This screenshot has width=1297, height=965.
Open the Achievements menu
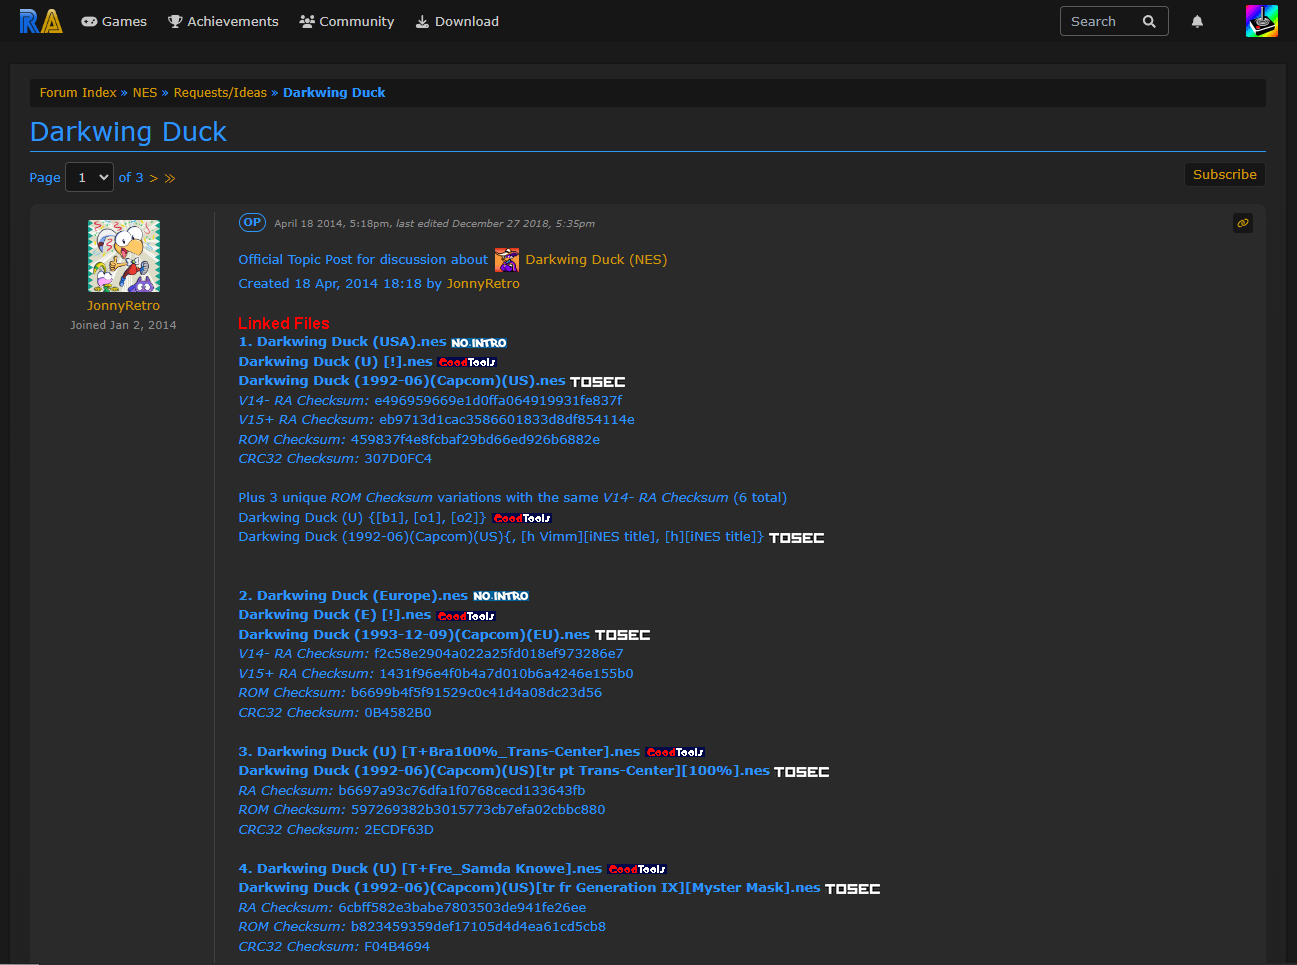[x=223, y=21]
